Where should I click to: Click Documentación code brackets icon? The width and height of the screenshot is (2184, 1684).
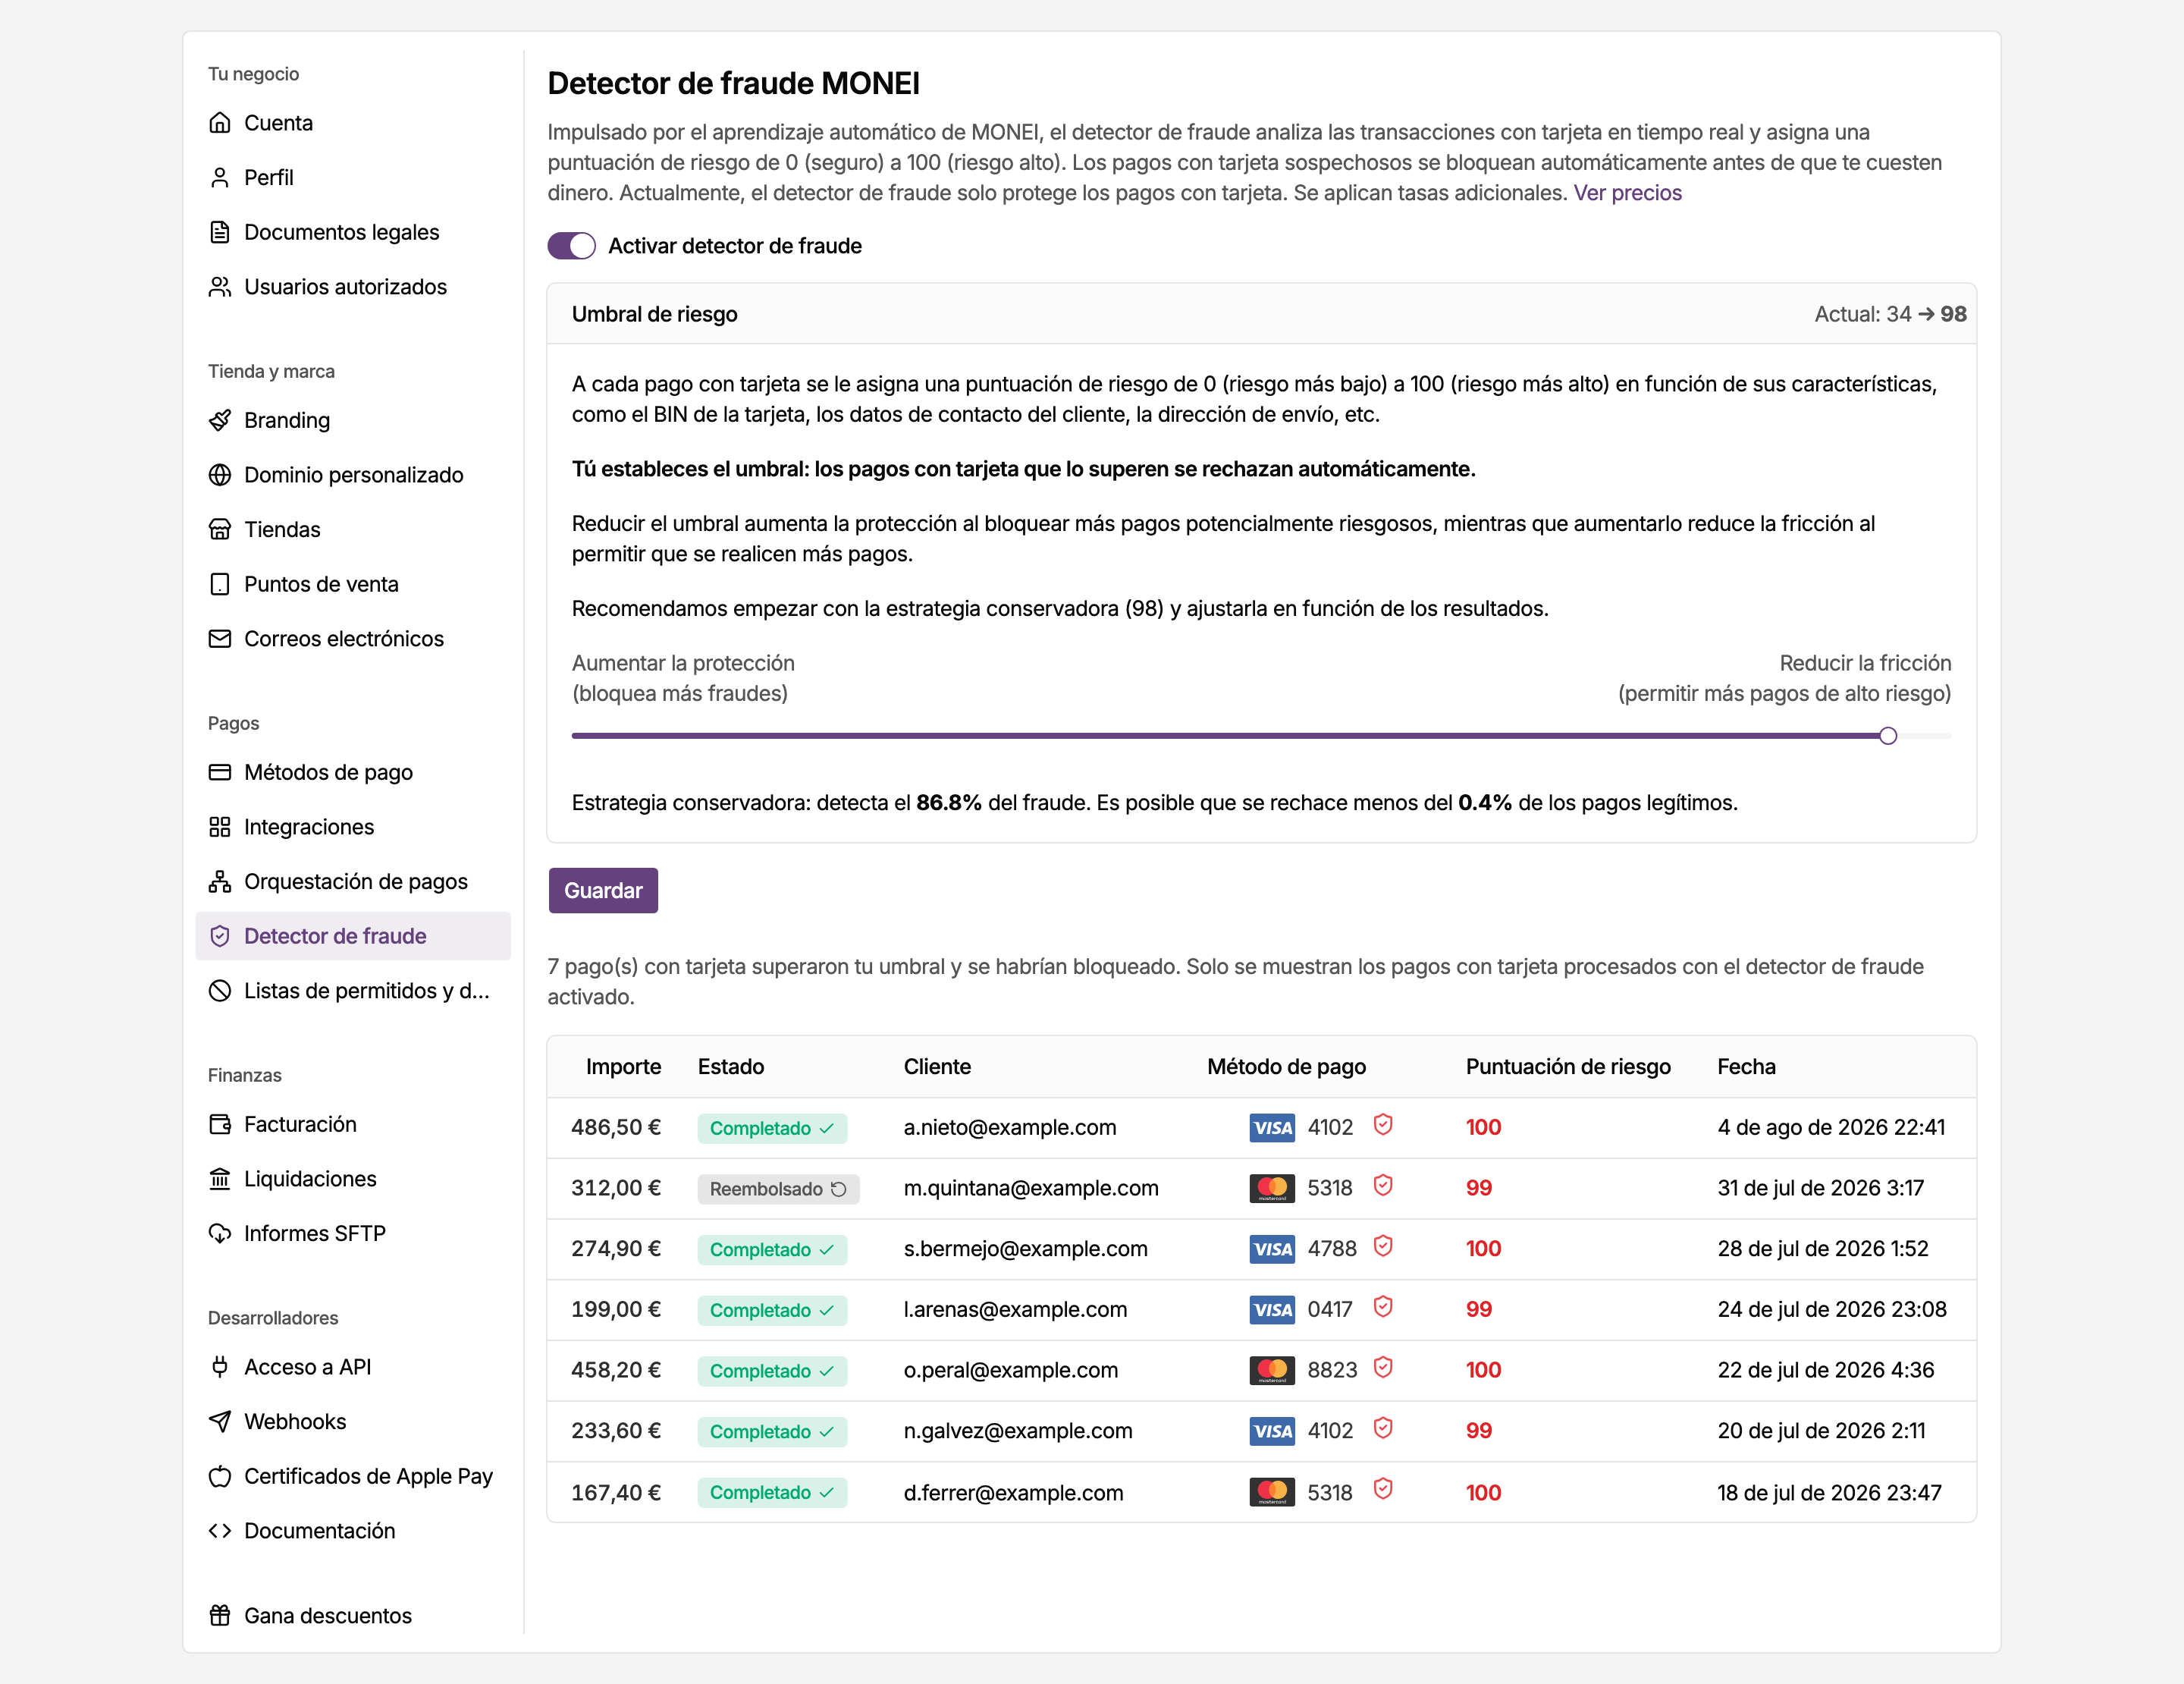click(x=220, y=1531)
